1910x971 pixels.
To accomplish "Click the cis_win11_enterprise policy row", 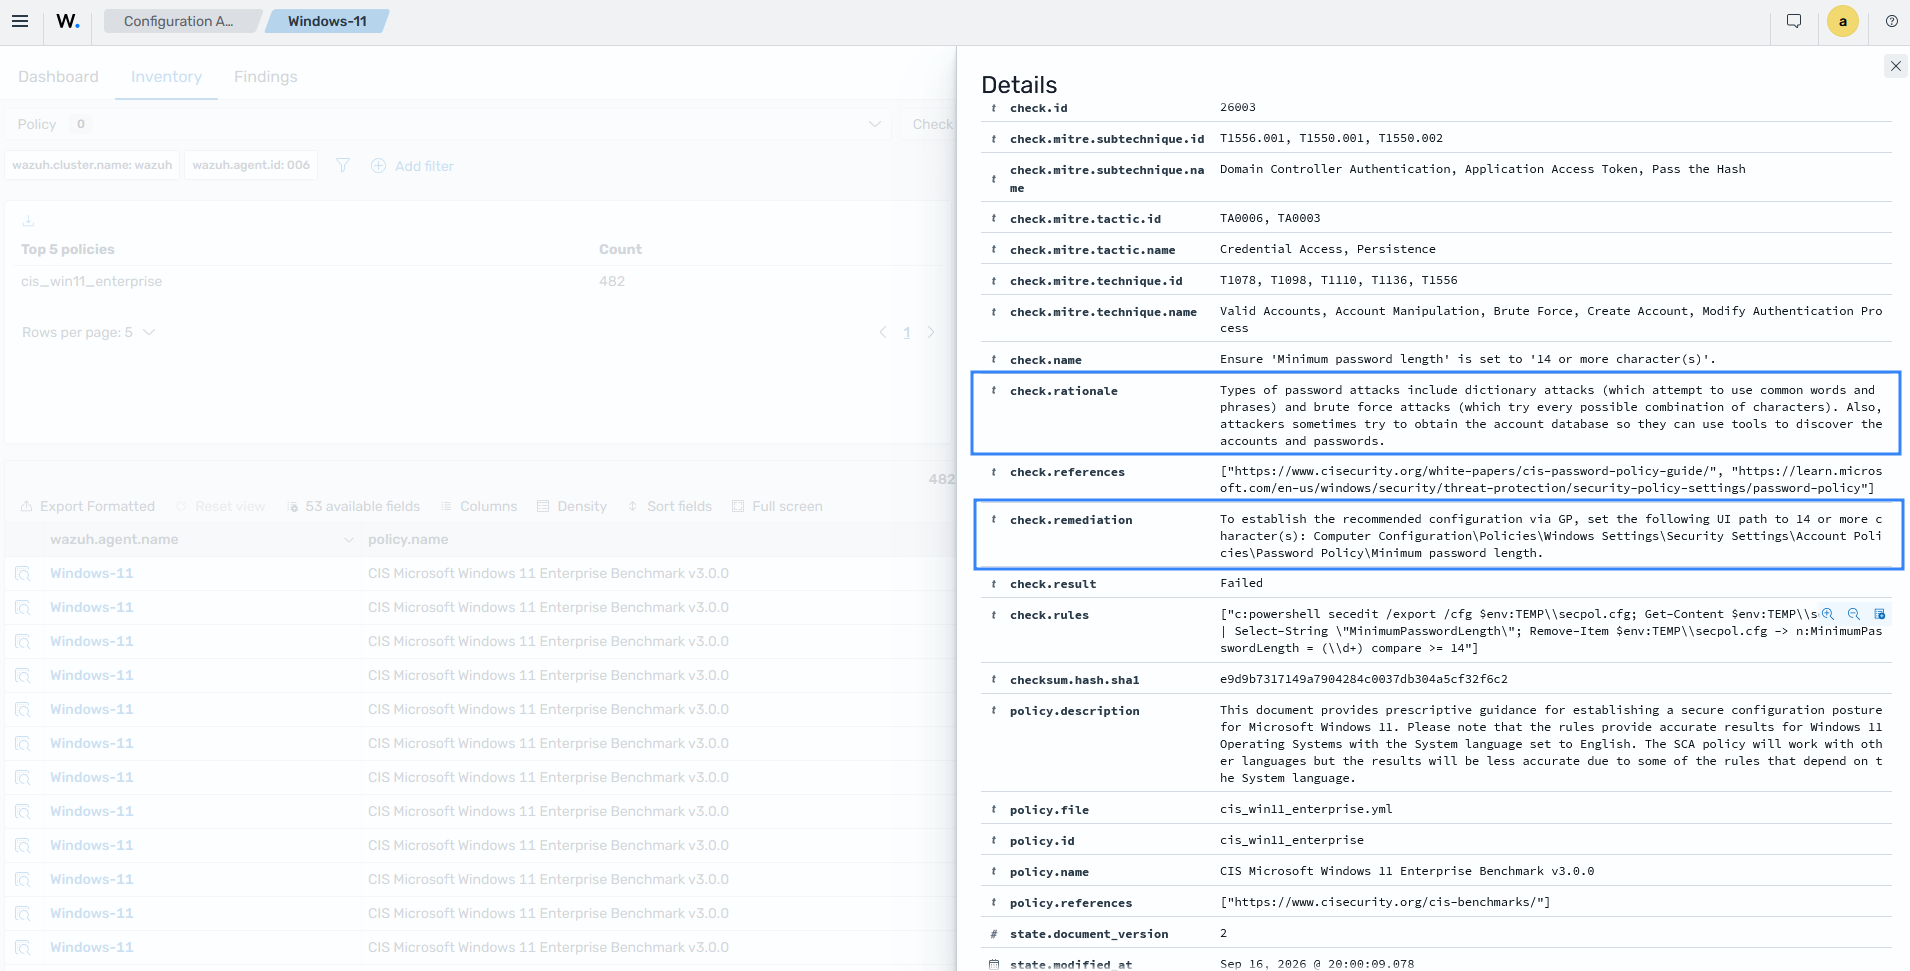I will (91, 281).
